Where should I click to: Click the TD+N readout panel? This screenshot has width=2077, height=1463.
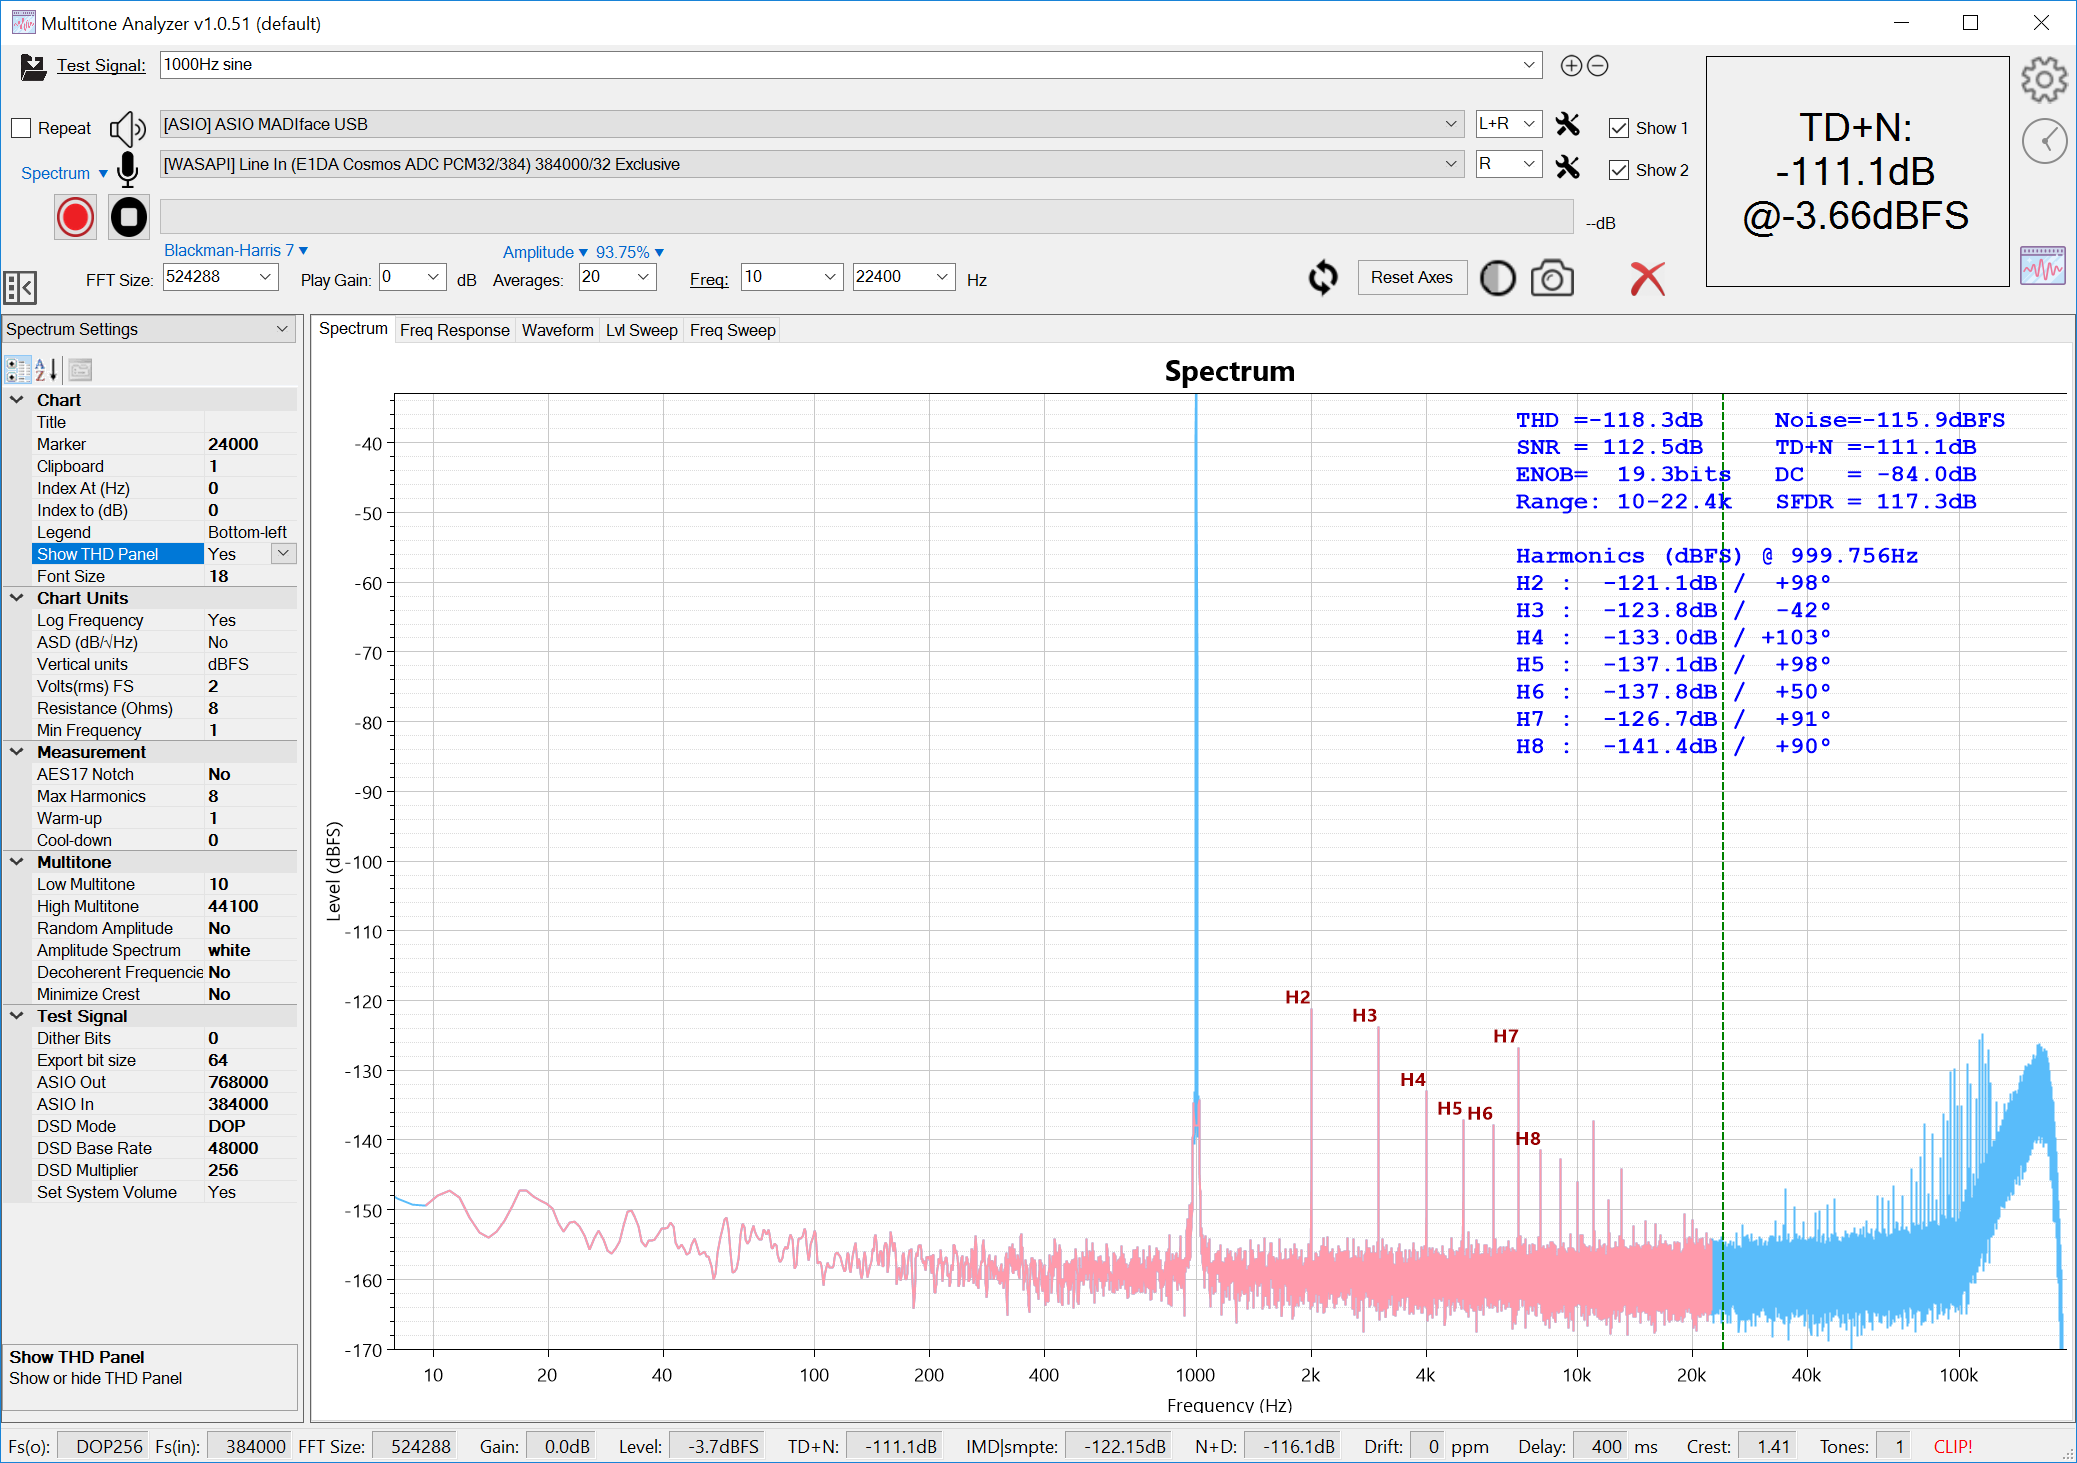coord(1857,171)
